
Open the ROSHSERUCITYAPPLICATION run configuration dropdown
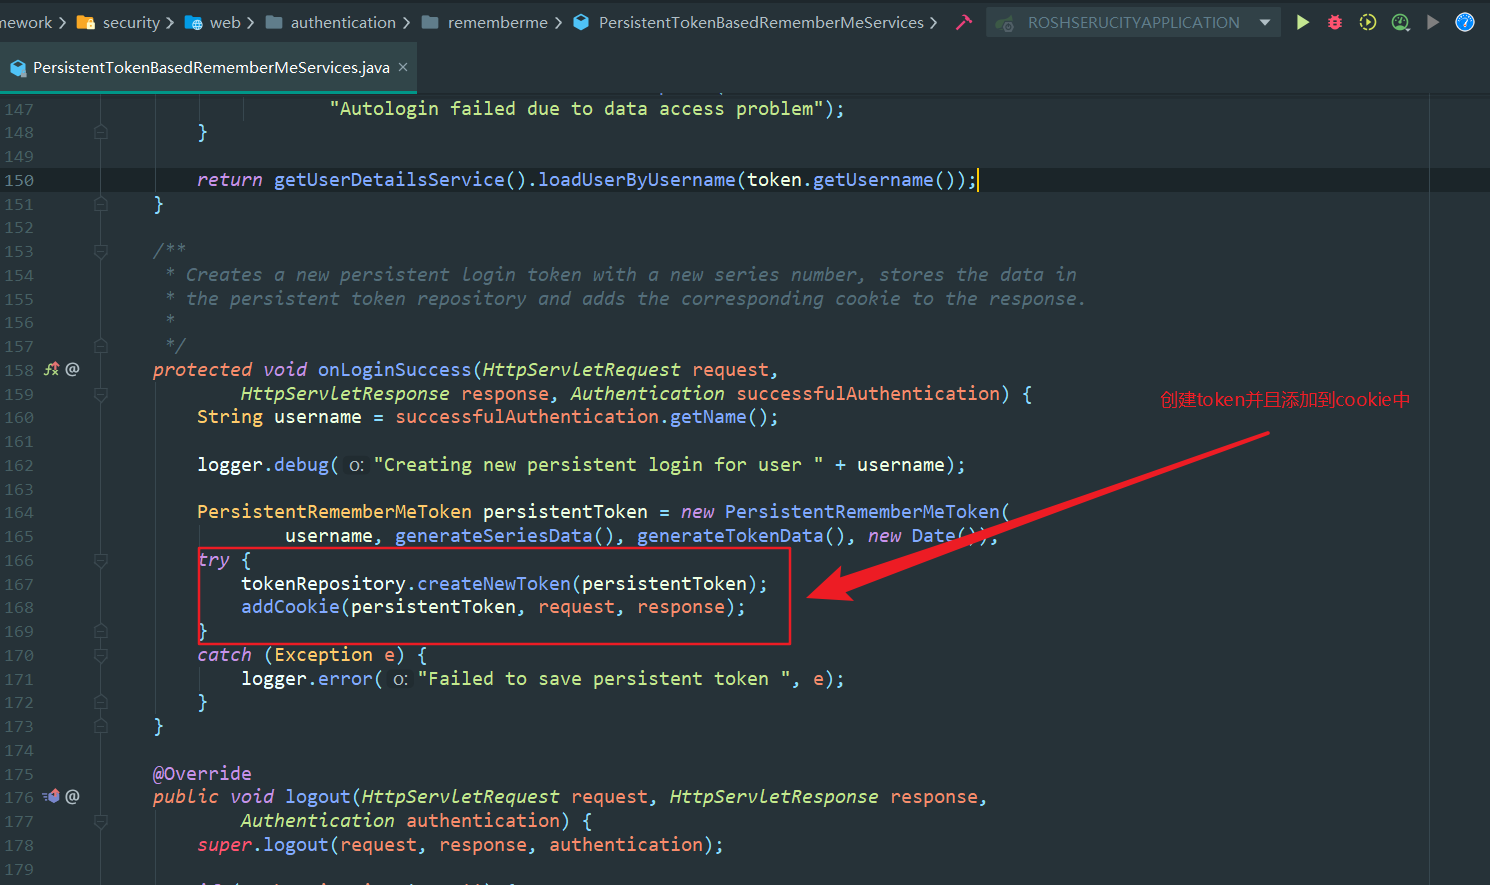point(1134,22)
